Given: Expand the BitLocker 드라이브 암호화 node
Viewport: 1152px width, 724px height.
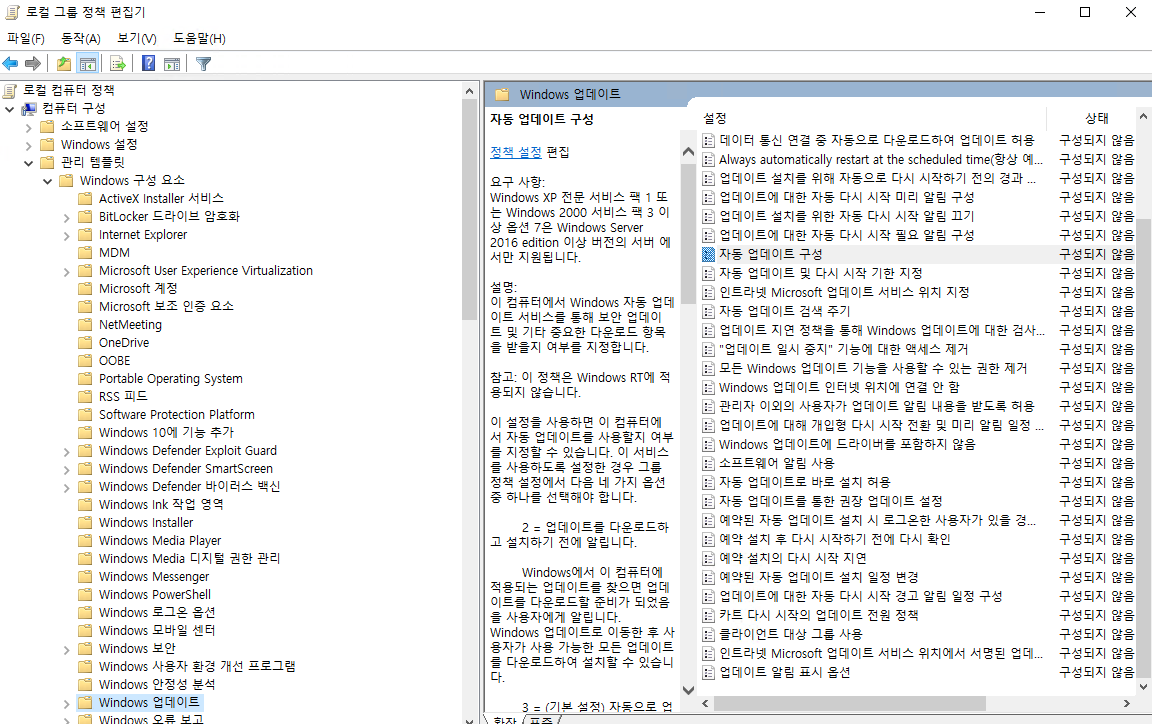Looking at the screenshot, I should (x=67, y=218).
